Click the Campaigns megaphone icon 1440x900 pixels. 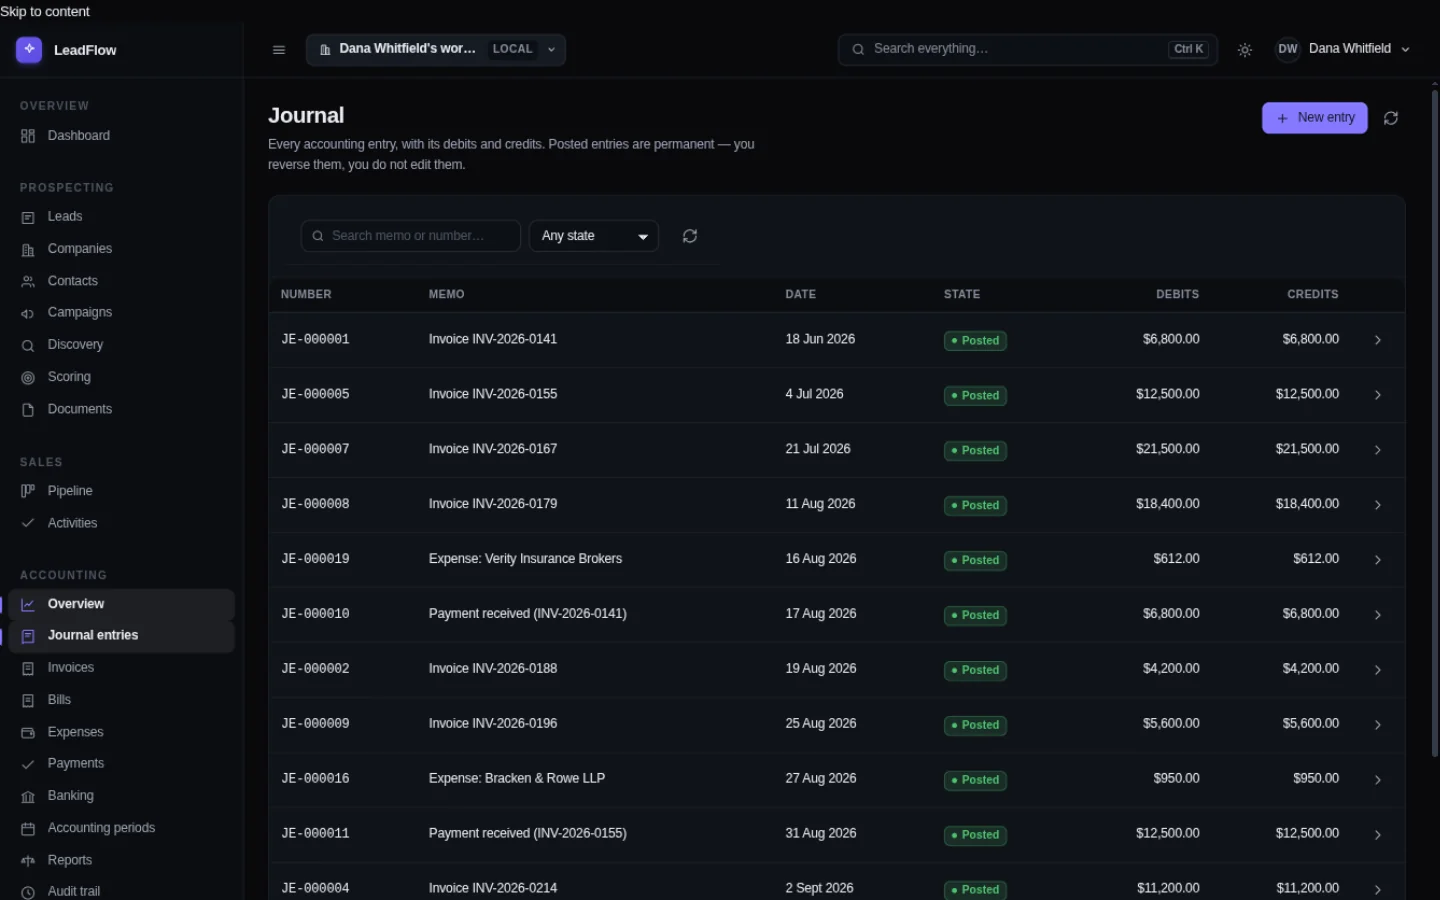[28, 313]
